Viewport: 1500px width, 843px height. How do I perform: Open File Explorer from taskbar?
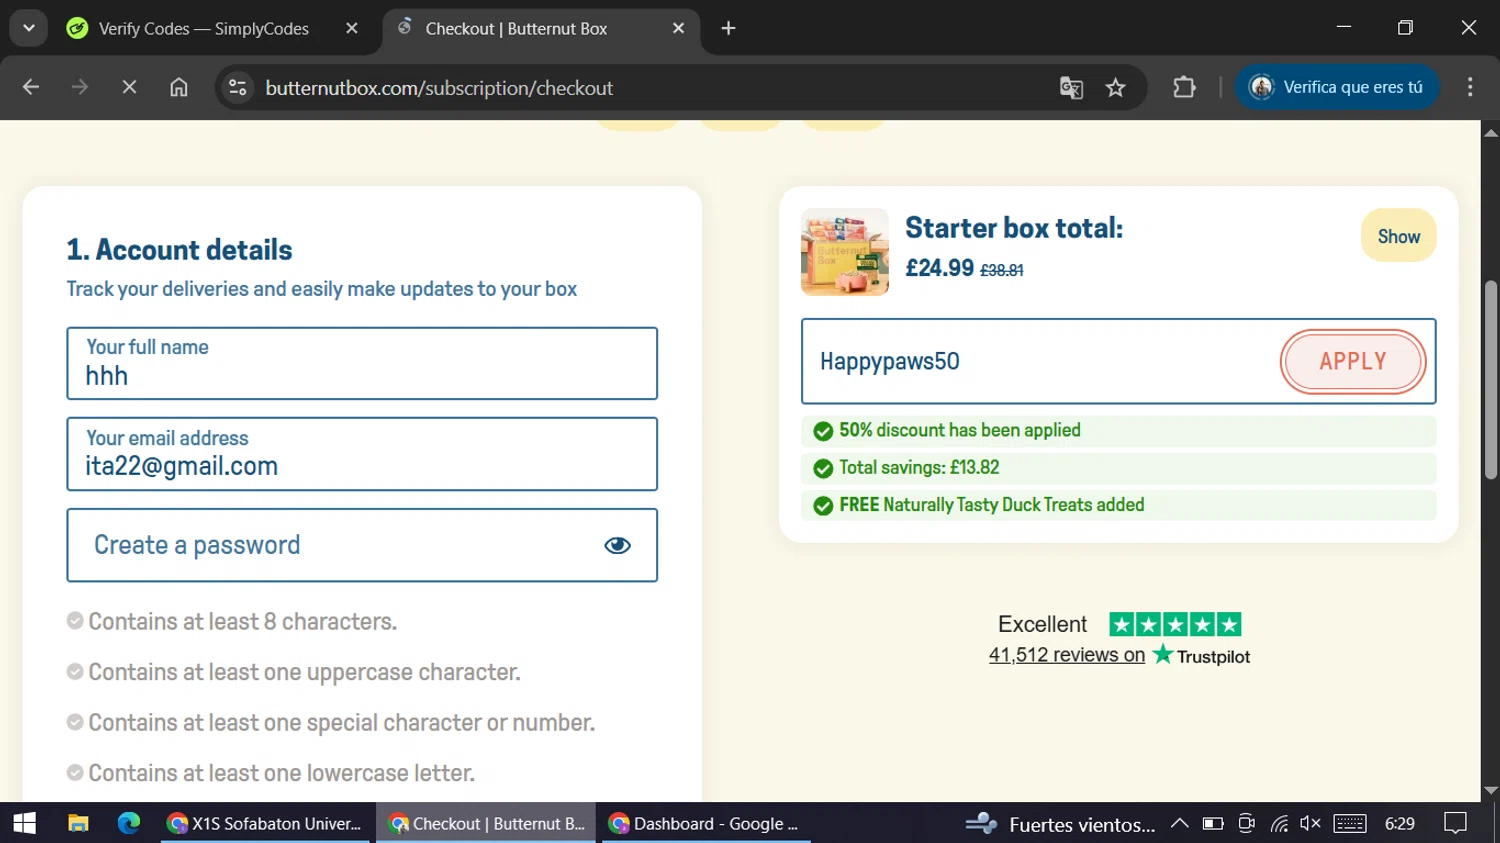78,823
